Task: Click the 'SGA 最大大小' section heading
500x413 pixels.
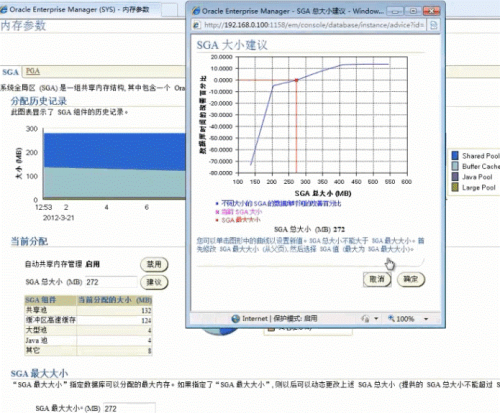Action: click(x=39, y=373)
